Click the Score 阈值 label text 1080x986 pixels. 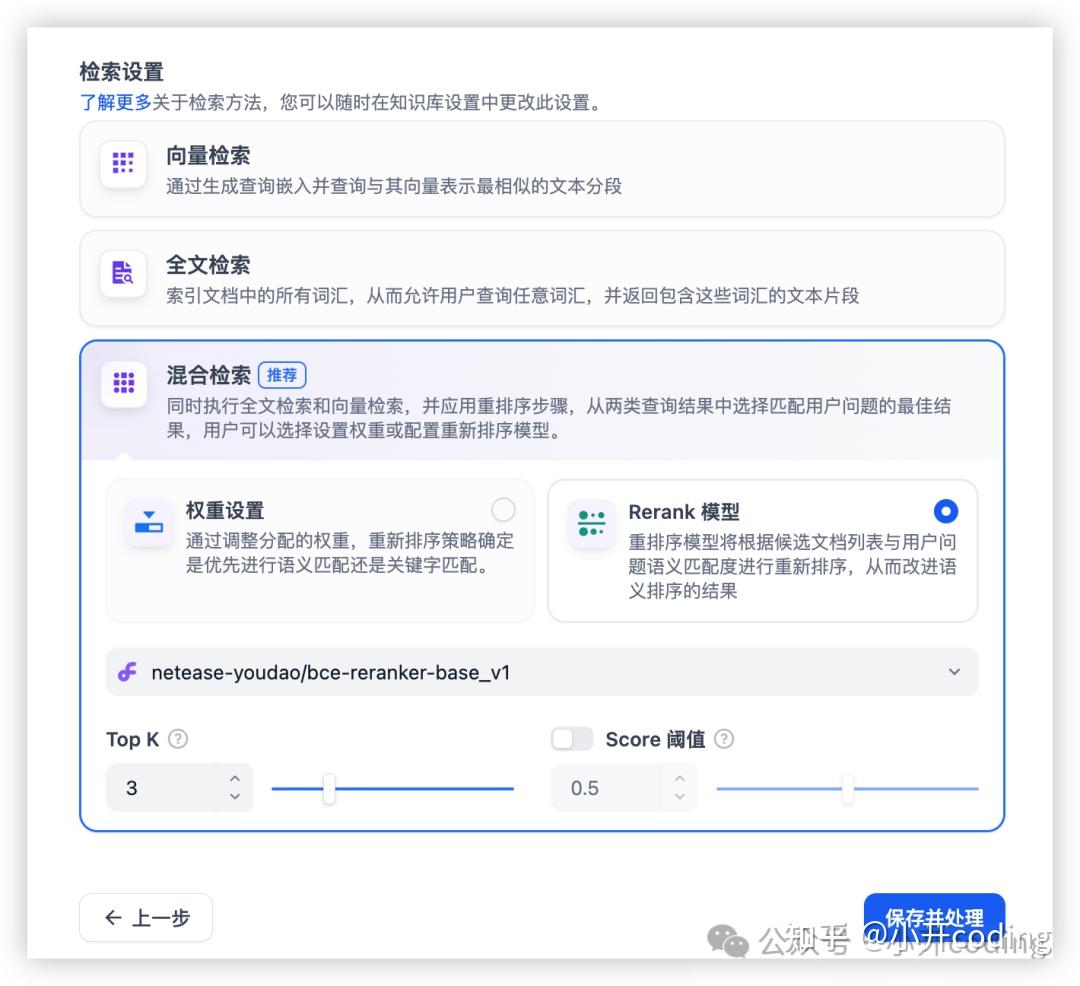pyautogui.click(x=655, y=740)
